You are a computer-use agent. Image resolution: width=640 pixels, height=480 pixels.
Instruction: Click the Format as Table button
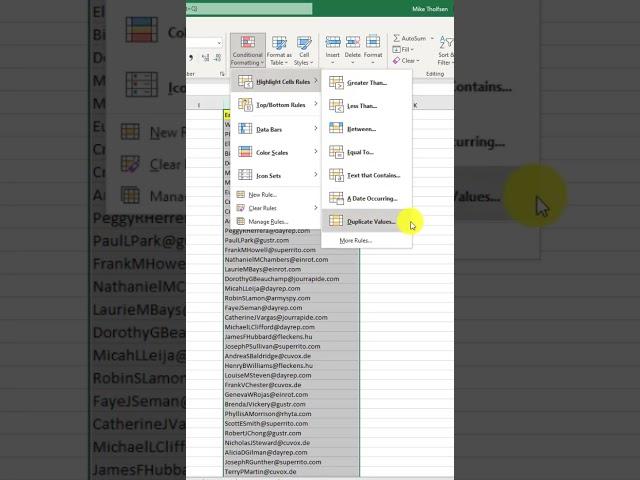(x=279, y=50)
